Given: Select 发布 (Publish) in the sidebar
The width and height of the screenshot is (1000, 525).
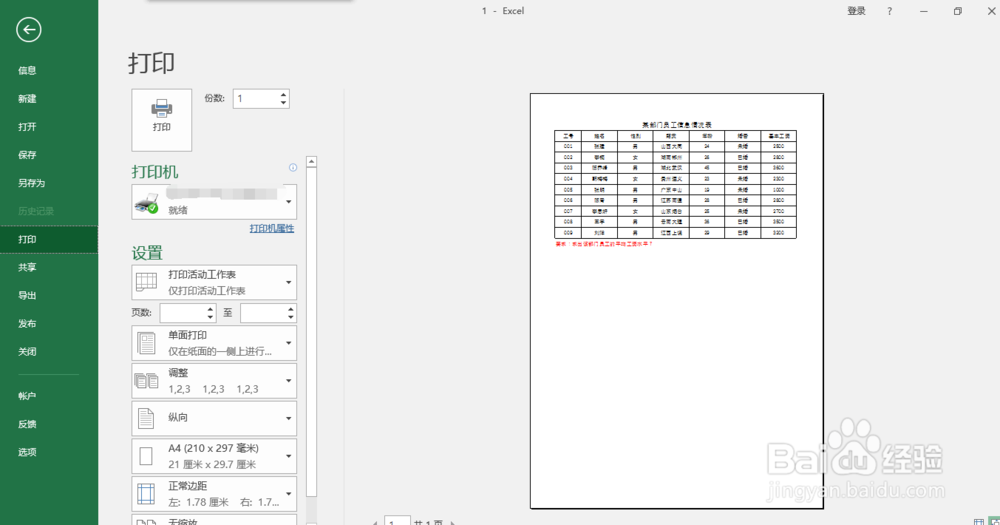Looking at the screenshot, I should 49,323.
